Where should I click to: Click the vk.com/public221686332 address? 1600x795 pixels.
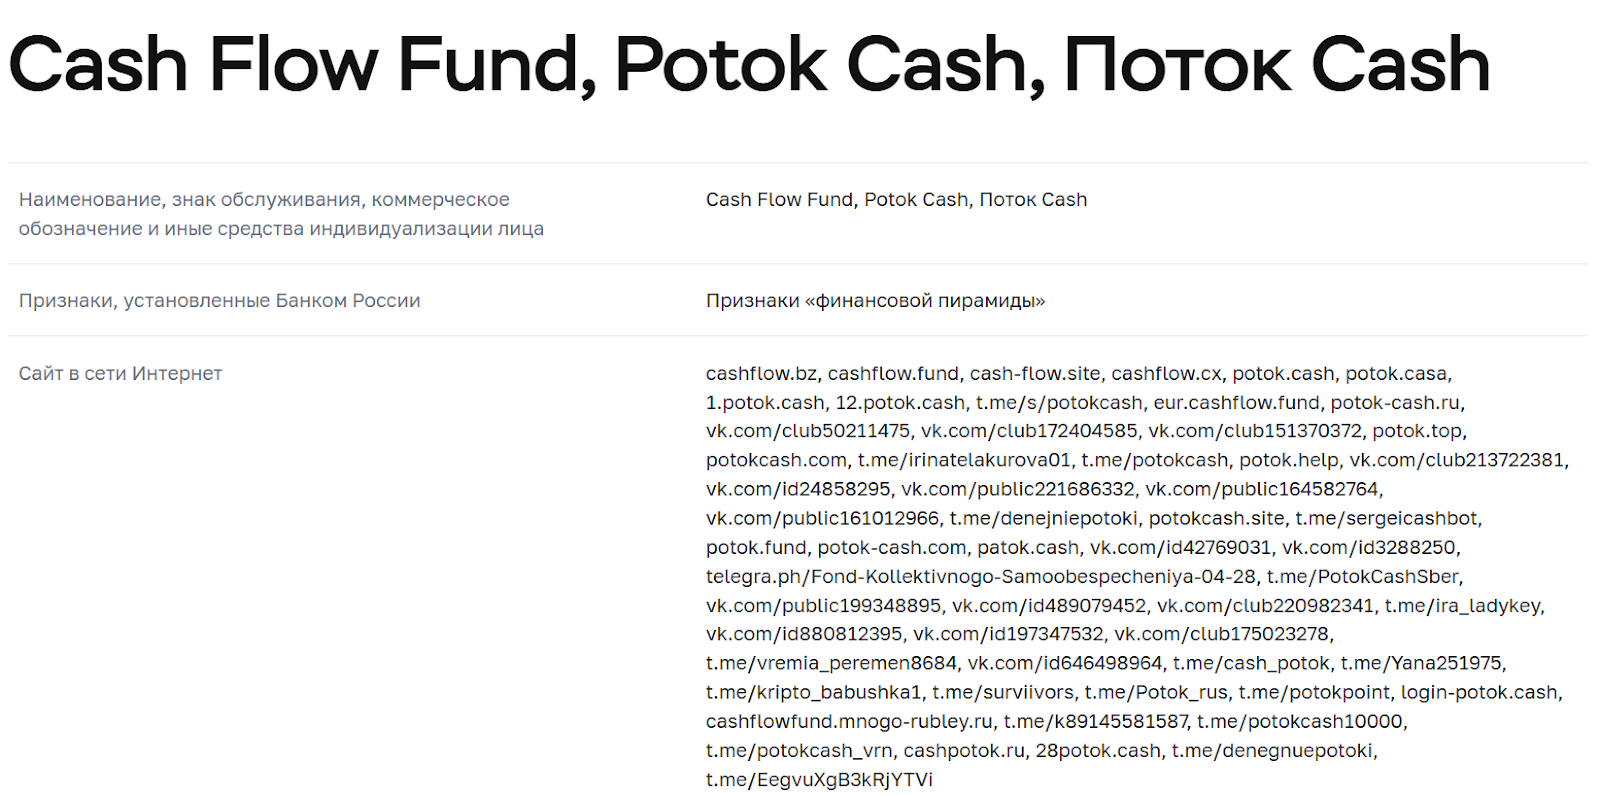(x=1018, y=489)
